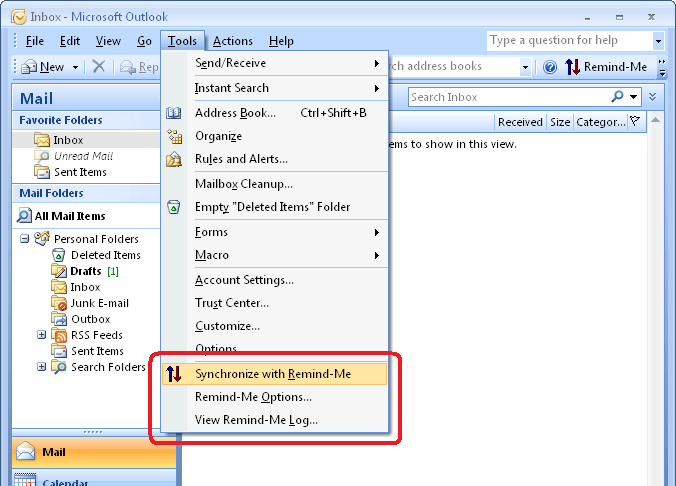This screenshot has width=676, height=486.
Task: Open the Actions menu
Action: point(233,41)
